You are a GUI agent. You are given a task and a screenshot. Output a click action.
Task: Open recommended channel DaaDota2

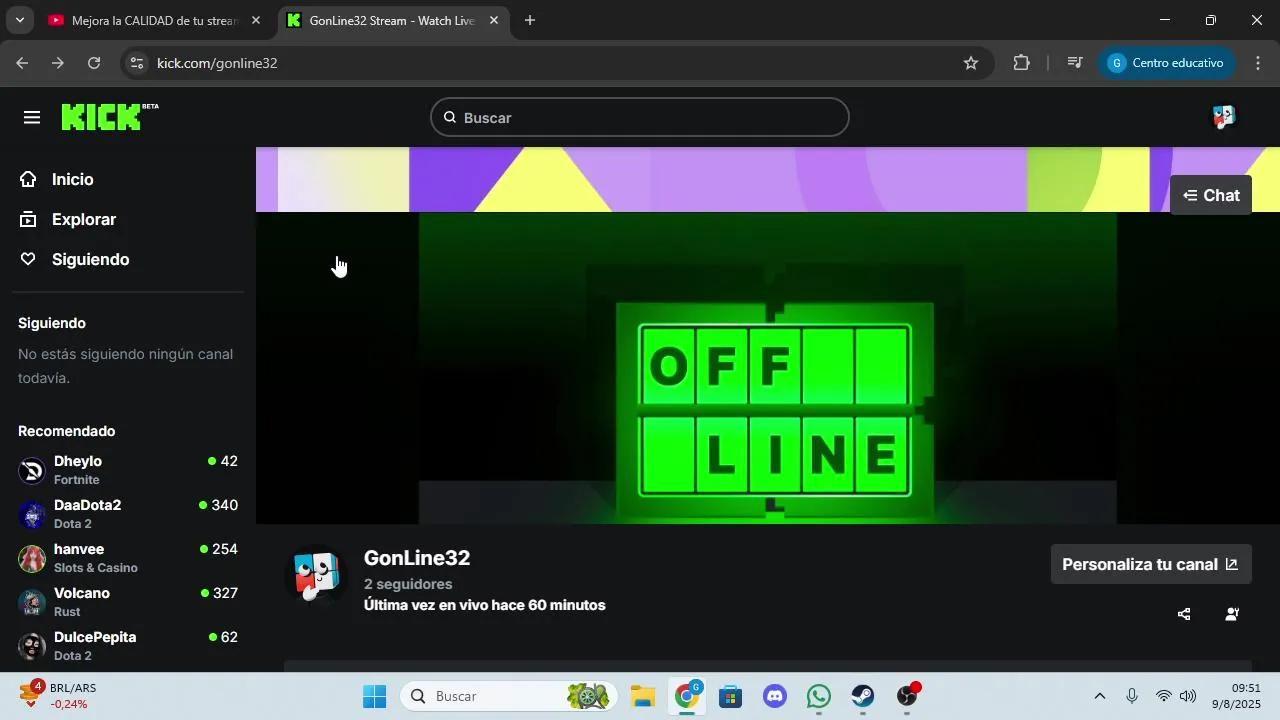128,514
